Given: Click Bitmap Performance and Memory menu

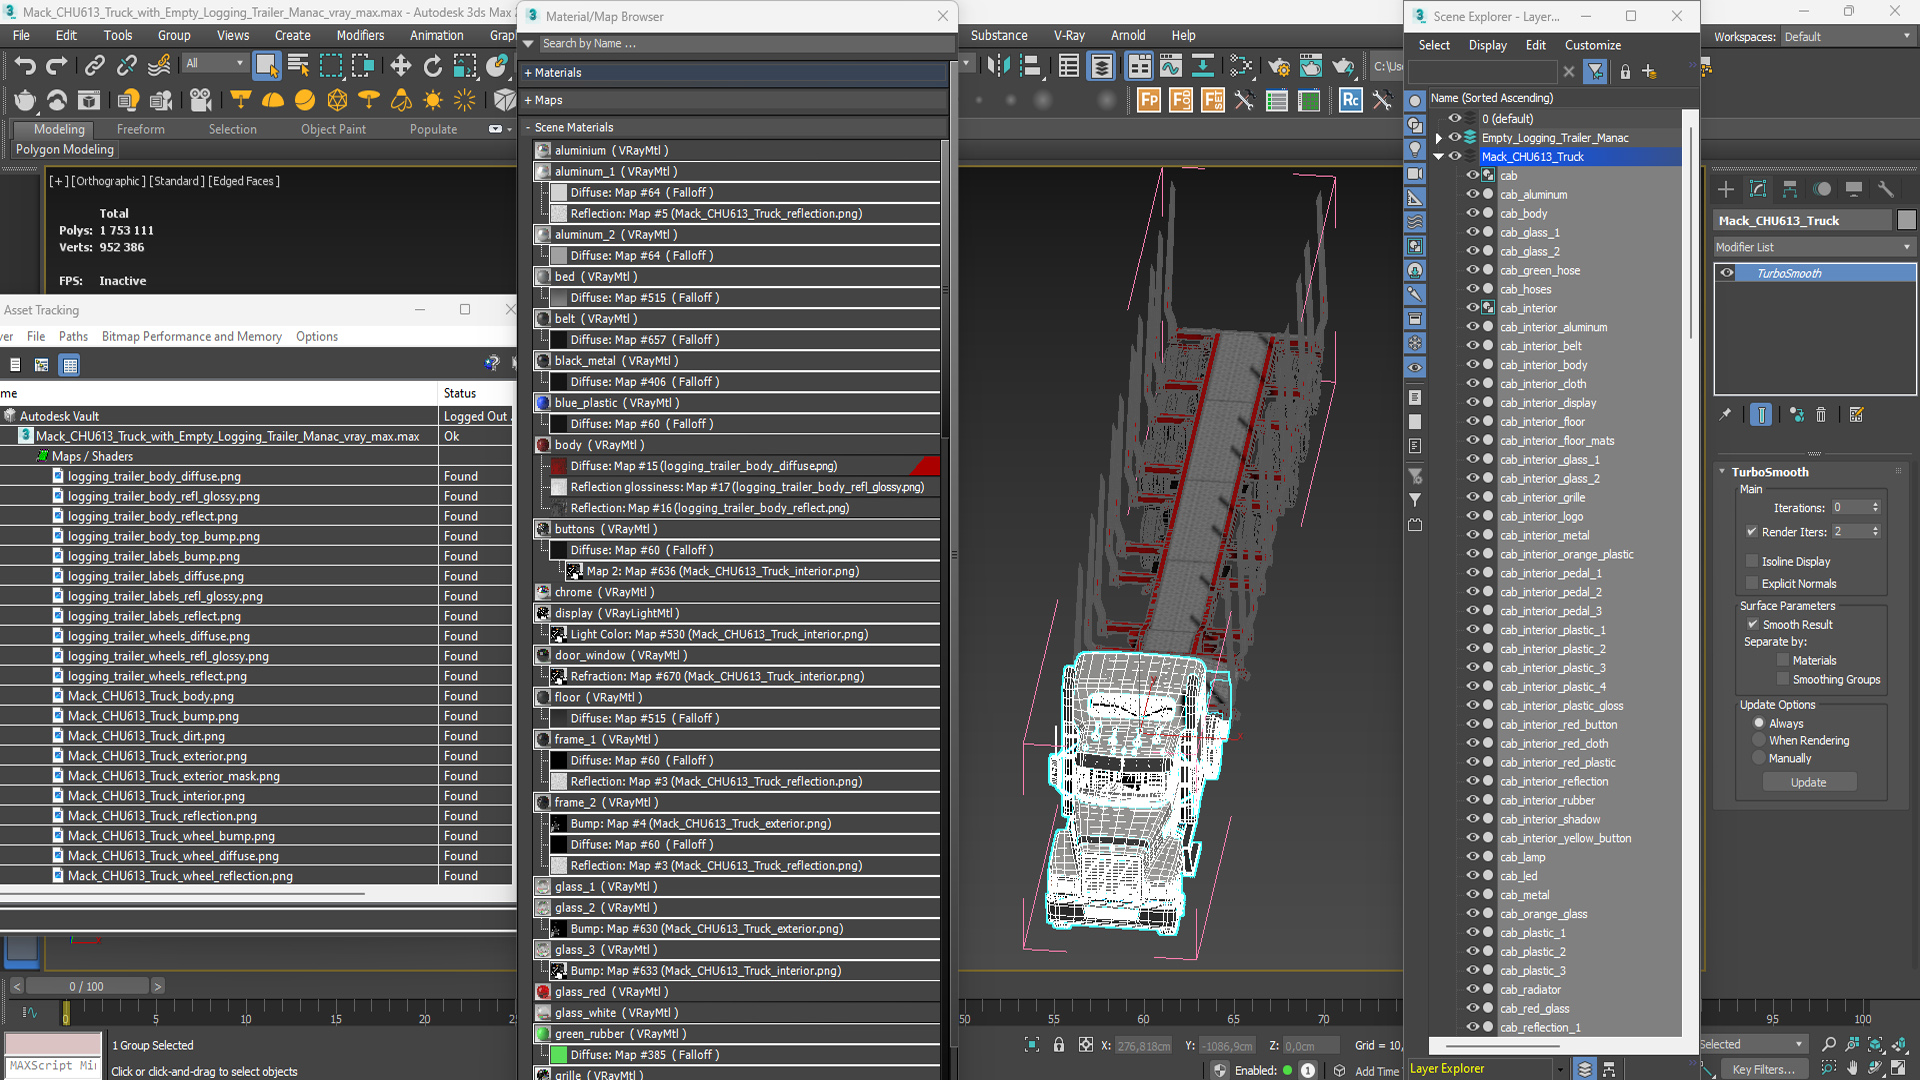Looking at the screenshot, I should (192, 336).
